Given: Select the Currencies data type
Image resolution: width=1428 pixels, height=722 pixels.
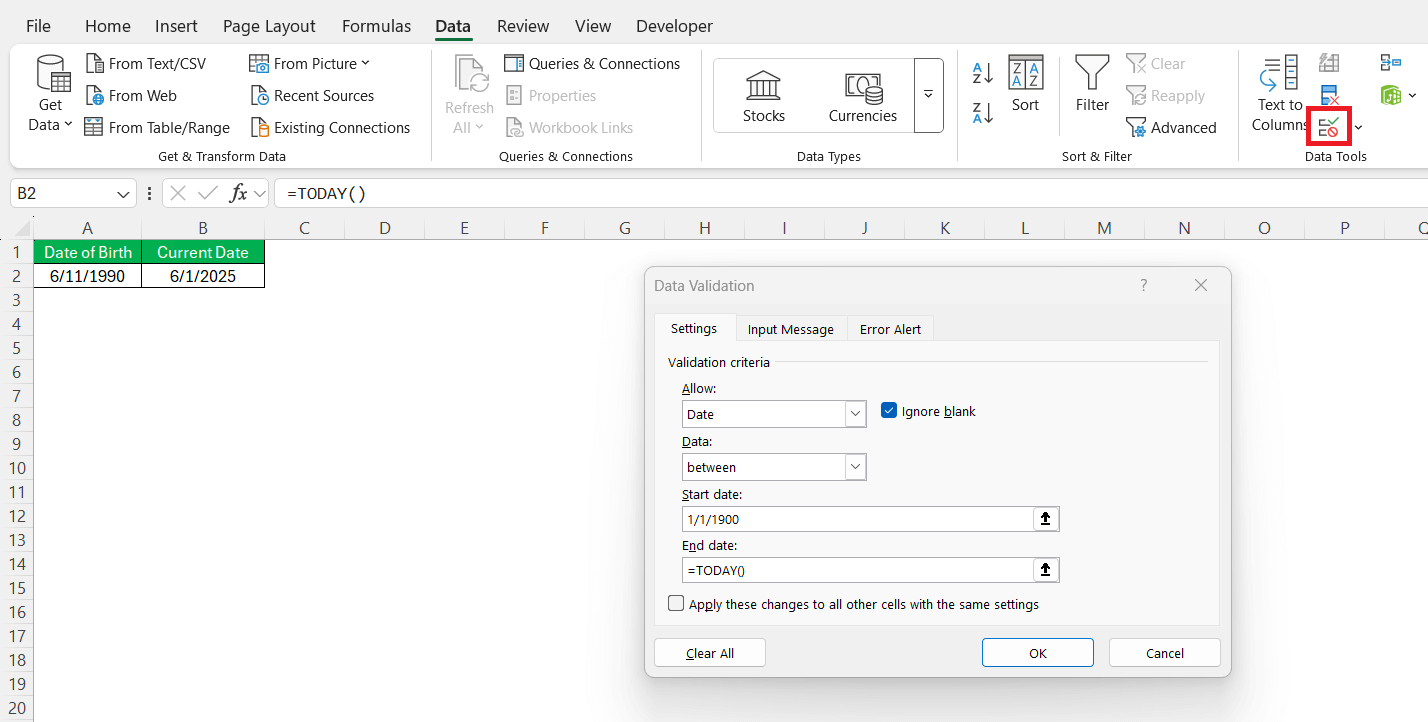Looking at the screenshot, I should [x=863, y=96].
